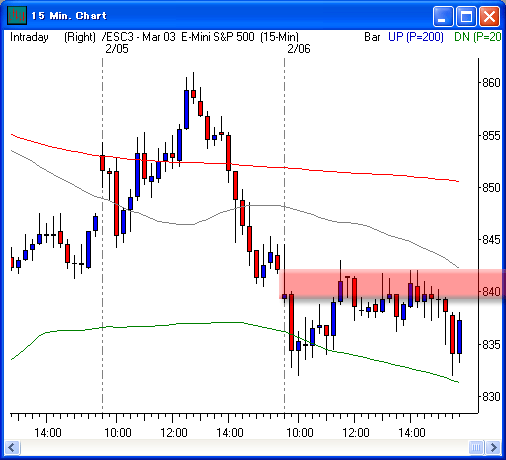Click the '15 Min. Chart' window title
This screenshot has height=460, width=506.
69,16
